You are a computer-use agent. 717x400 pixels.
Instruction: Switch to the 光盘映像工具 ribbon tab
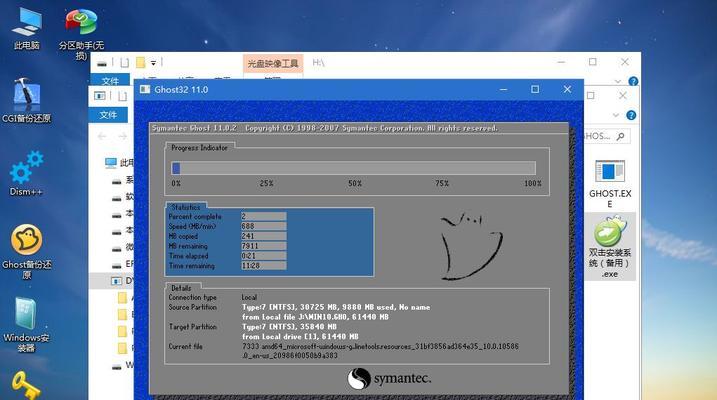click(x=274, y=63)
